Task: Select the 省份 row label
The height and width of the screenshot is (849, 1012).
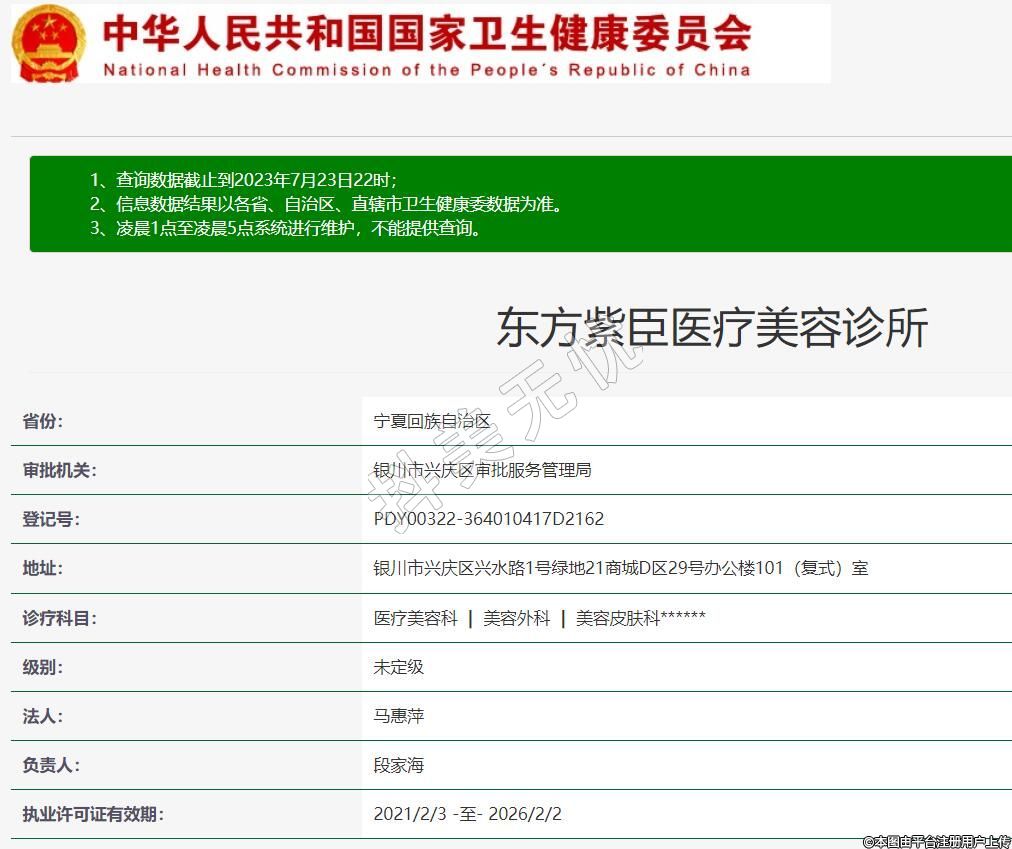Action: [x=43, y=421]
